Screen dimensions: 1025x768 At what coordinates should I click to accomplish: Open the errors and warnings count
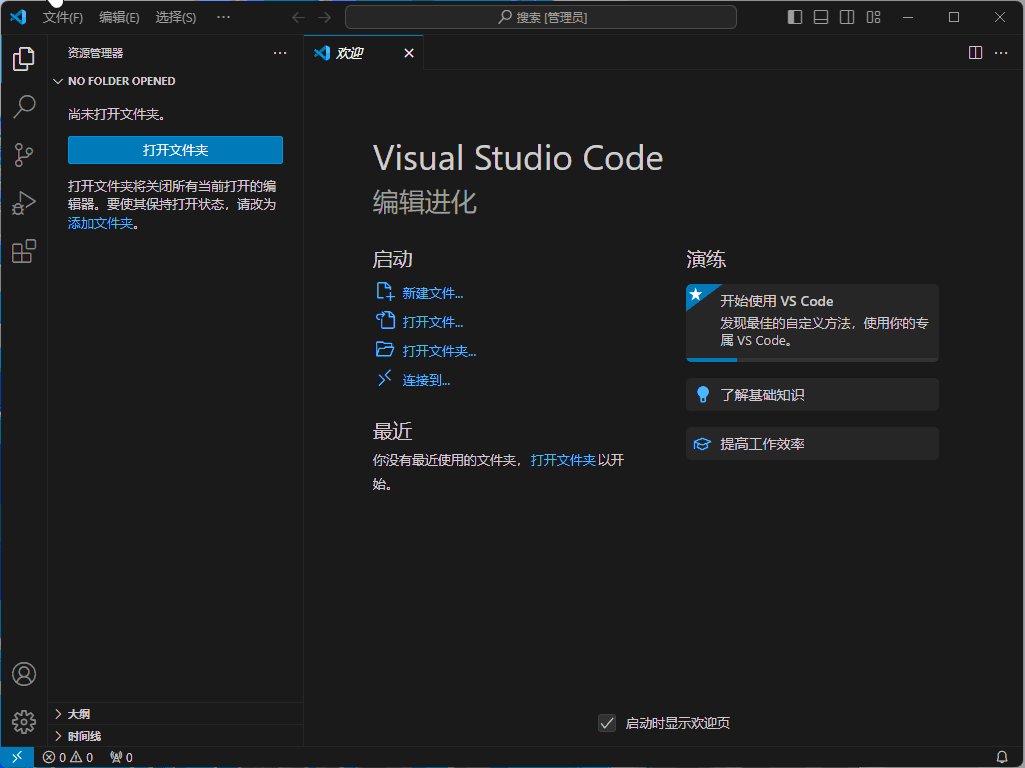[68, 757]
